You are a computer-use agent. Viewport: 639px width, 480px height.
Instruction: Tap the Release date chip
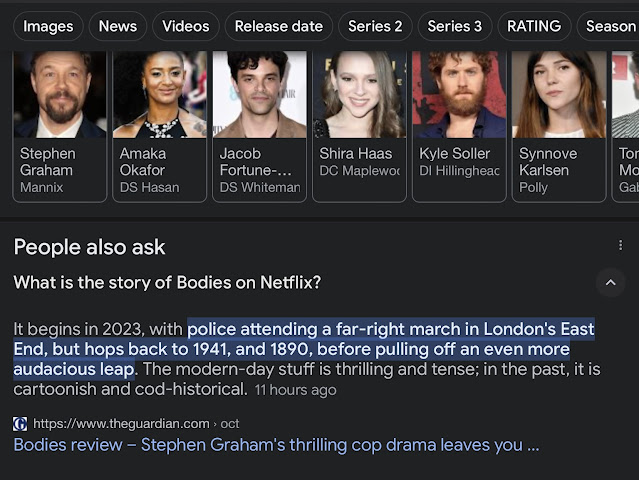point(279,26)
